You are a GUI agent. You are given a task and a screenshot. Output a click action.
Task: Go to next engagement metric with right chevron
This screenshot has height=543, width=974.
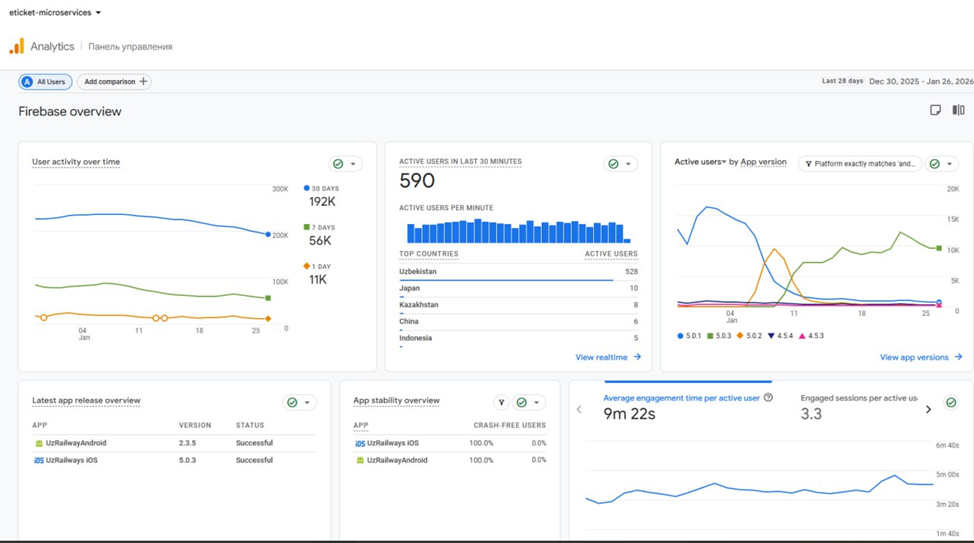pos(928,409)
